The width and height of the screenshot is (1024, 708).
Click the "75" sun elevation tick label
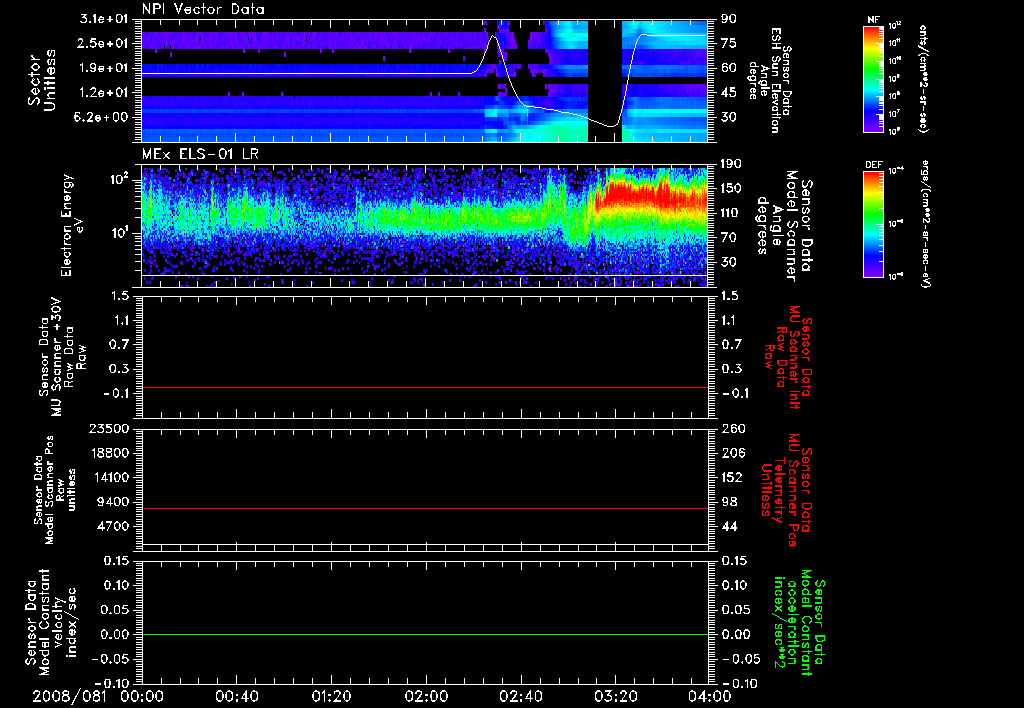click(728, 43)
